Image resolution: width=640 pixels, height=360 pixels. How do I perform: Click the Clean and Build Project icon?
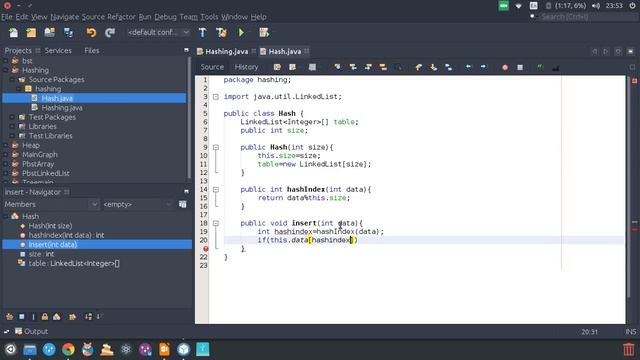point(221,33)
